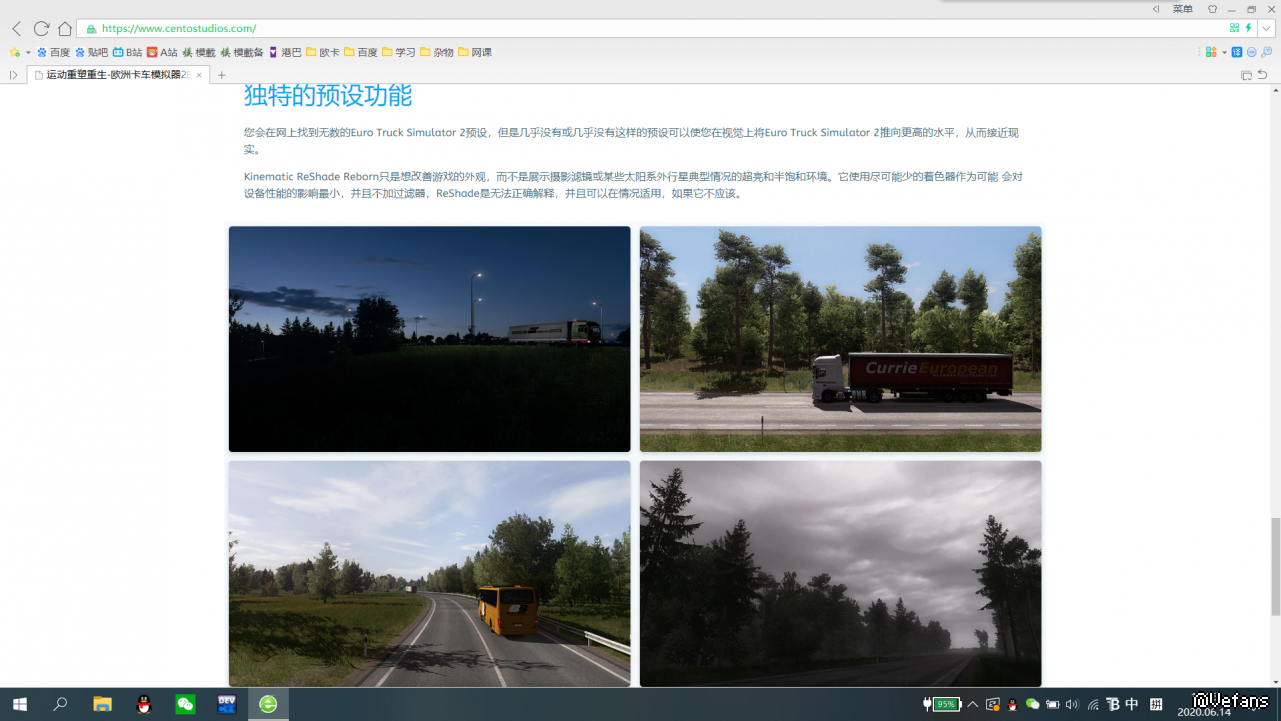Open File Explorer from the taskbar
Screen dimensions: 1281x721
click(102, 704)
